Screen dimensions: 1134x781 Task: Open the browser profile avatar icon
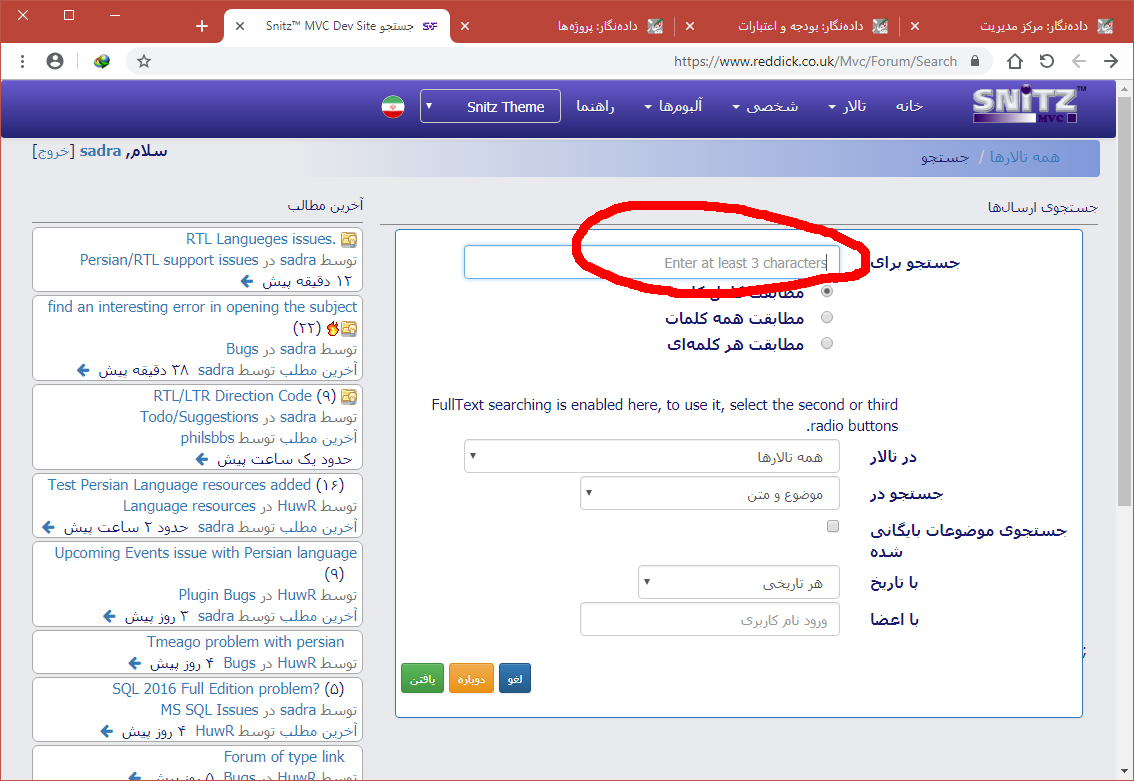point(55,61)
